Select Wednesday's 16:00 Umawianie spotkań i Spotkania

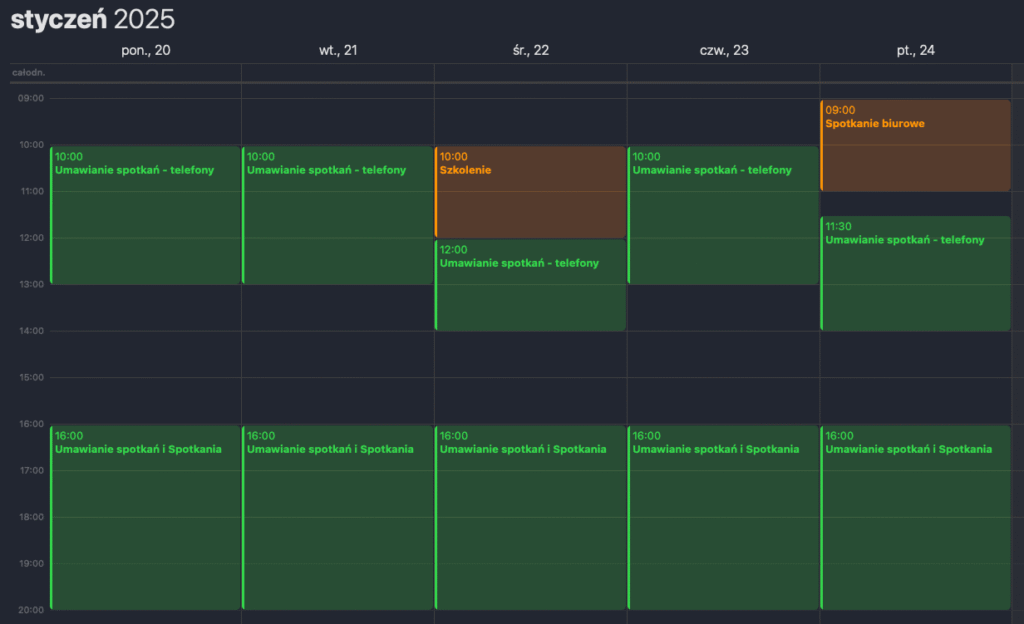(x=530, y=518)
